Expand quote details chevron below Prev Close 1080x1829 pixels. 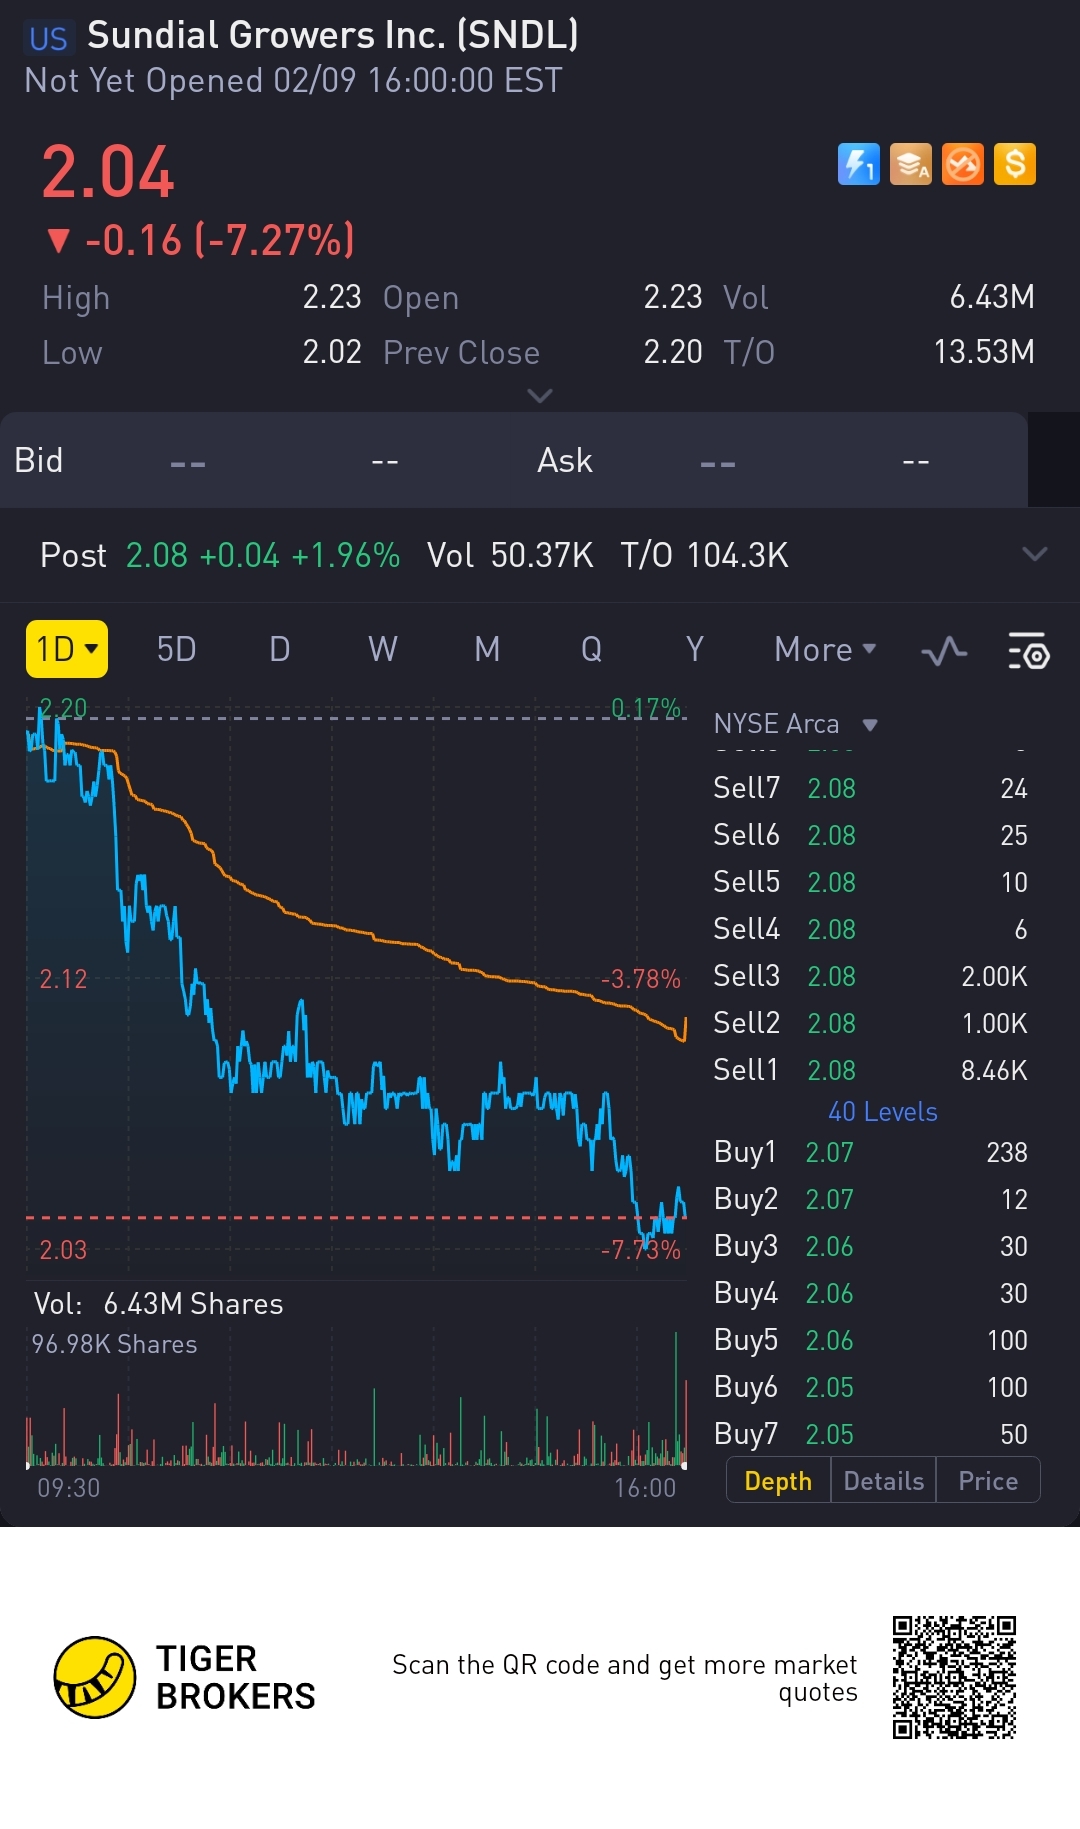[x=540, y=396]
